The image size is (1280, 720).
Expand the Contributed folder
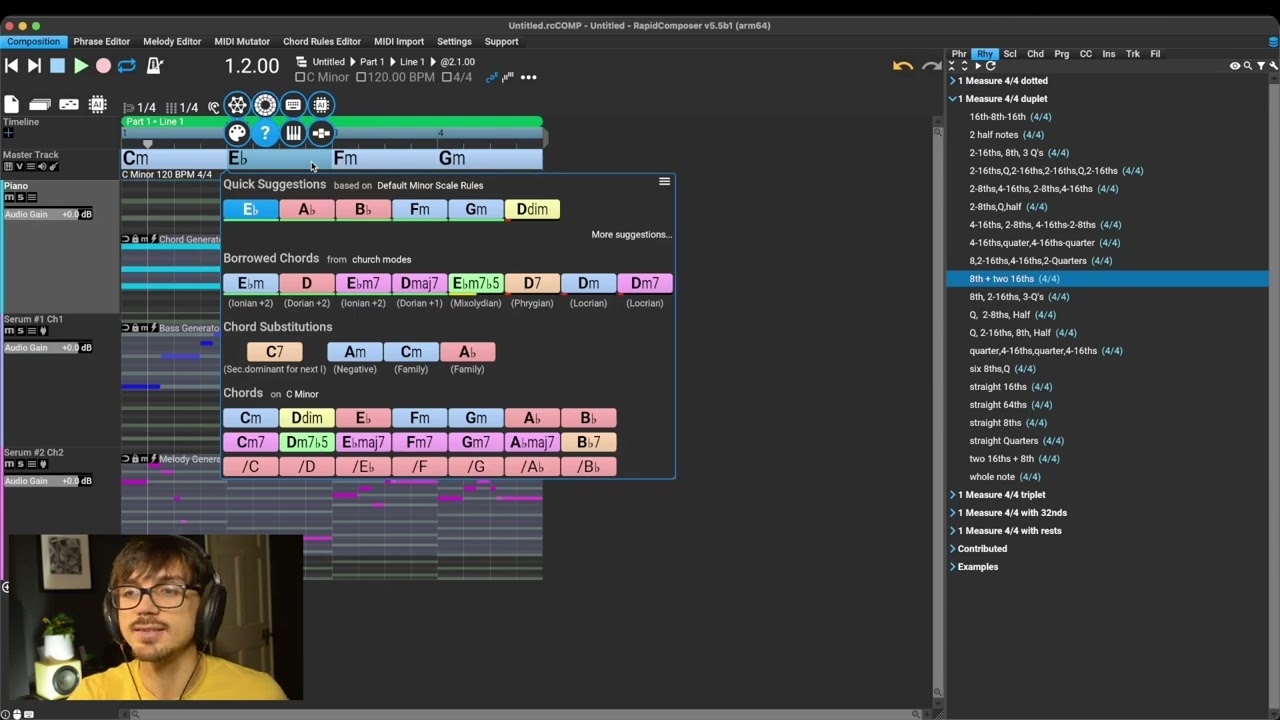click(x=953, y=549)
